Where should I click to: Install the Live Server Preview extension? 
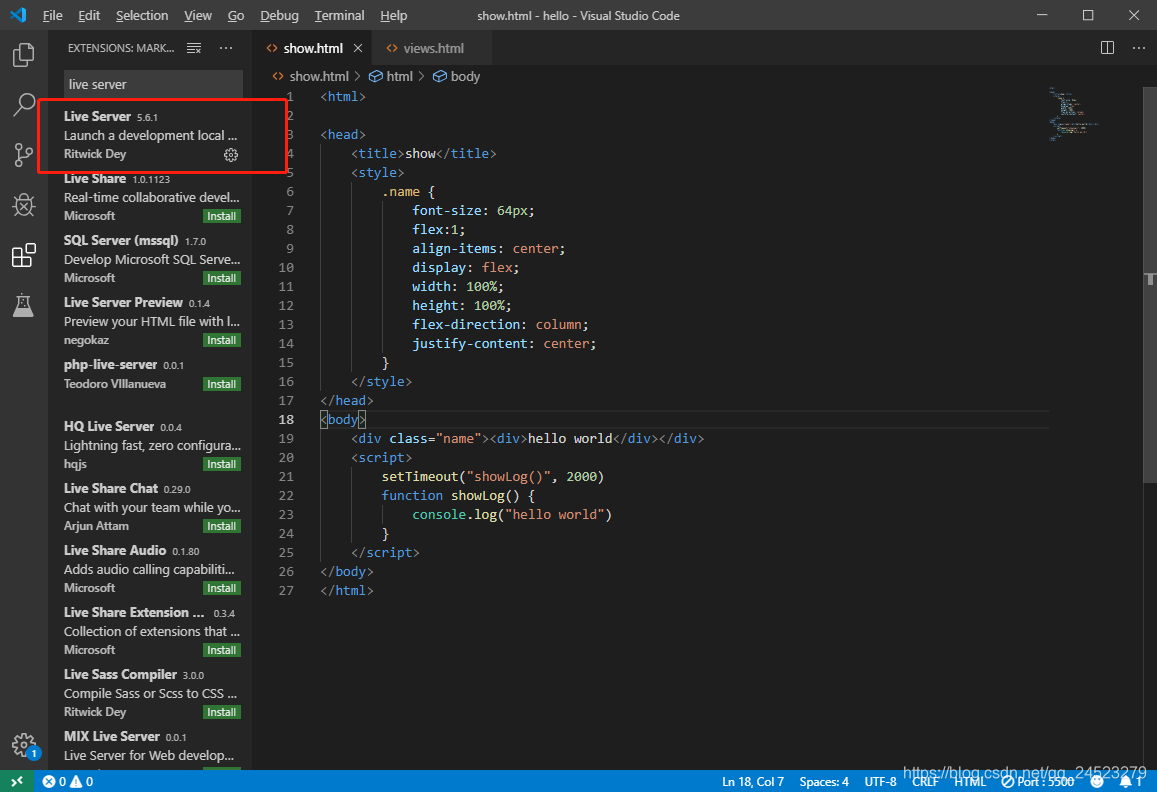(220, 339)
